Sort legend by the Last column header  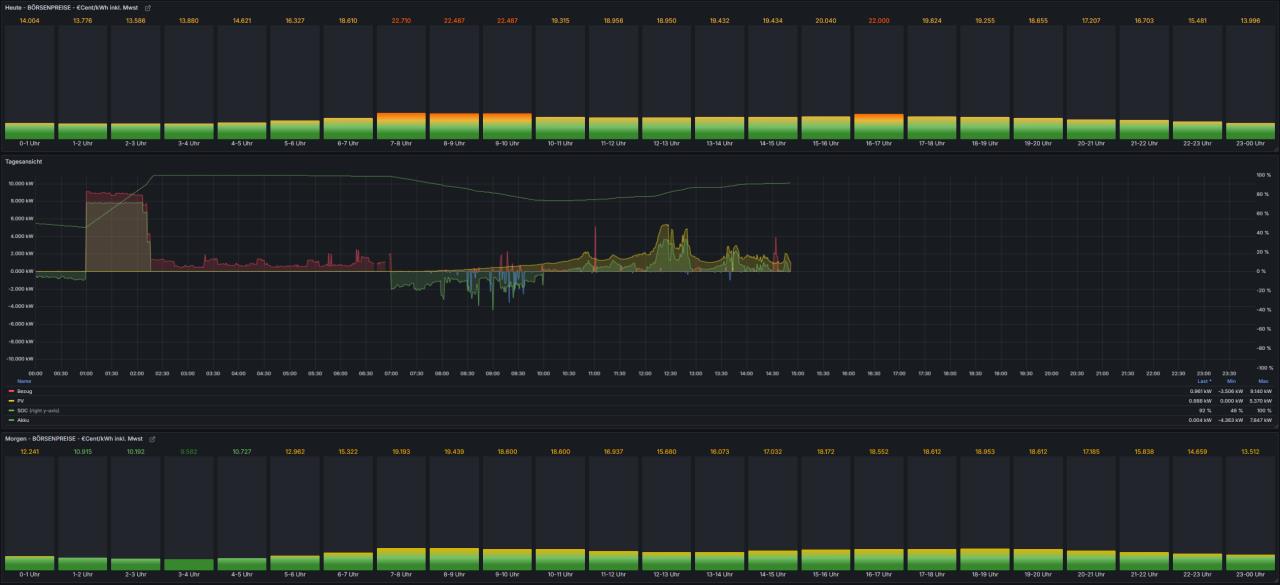tap(1203, 381)
